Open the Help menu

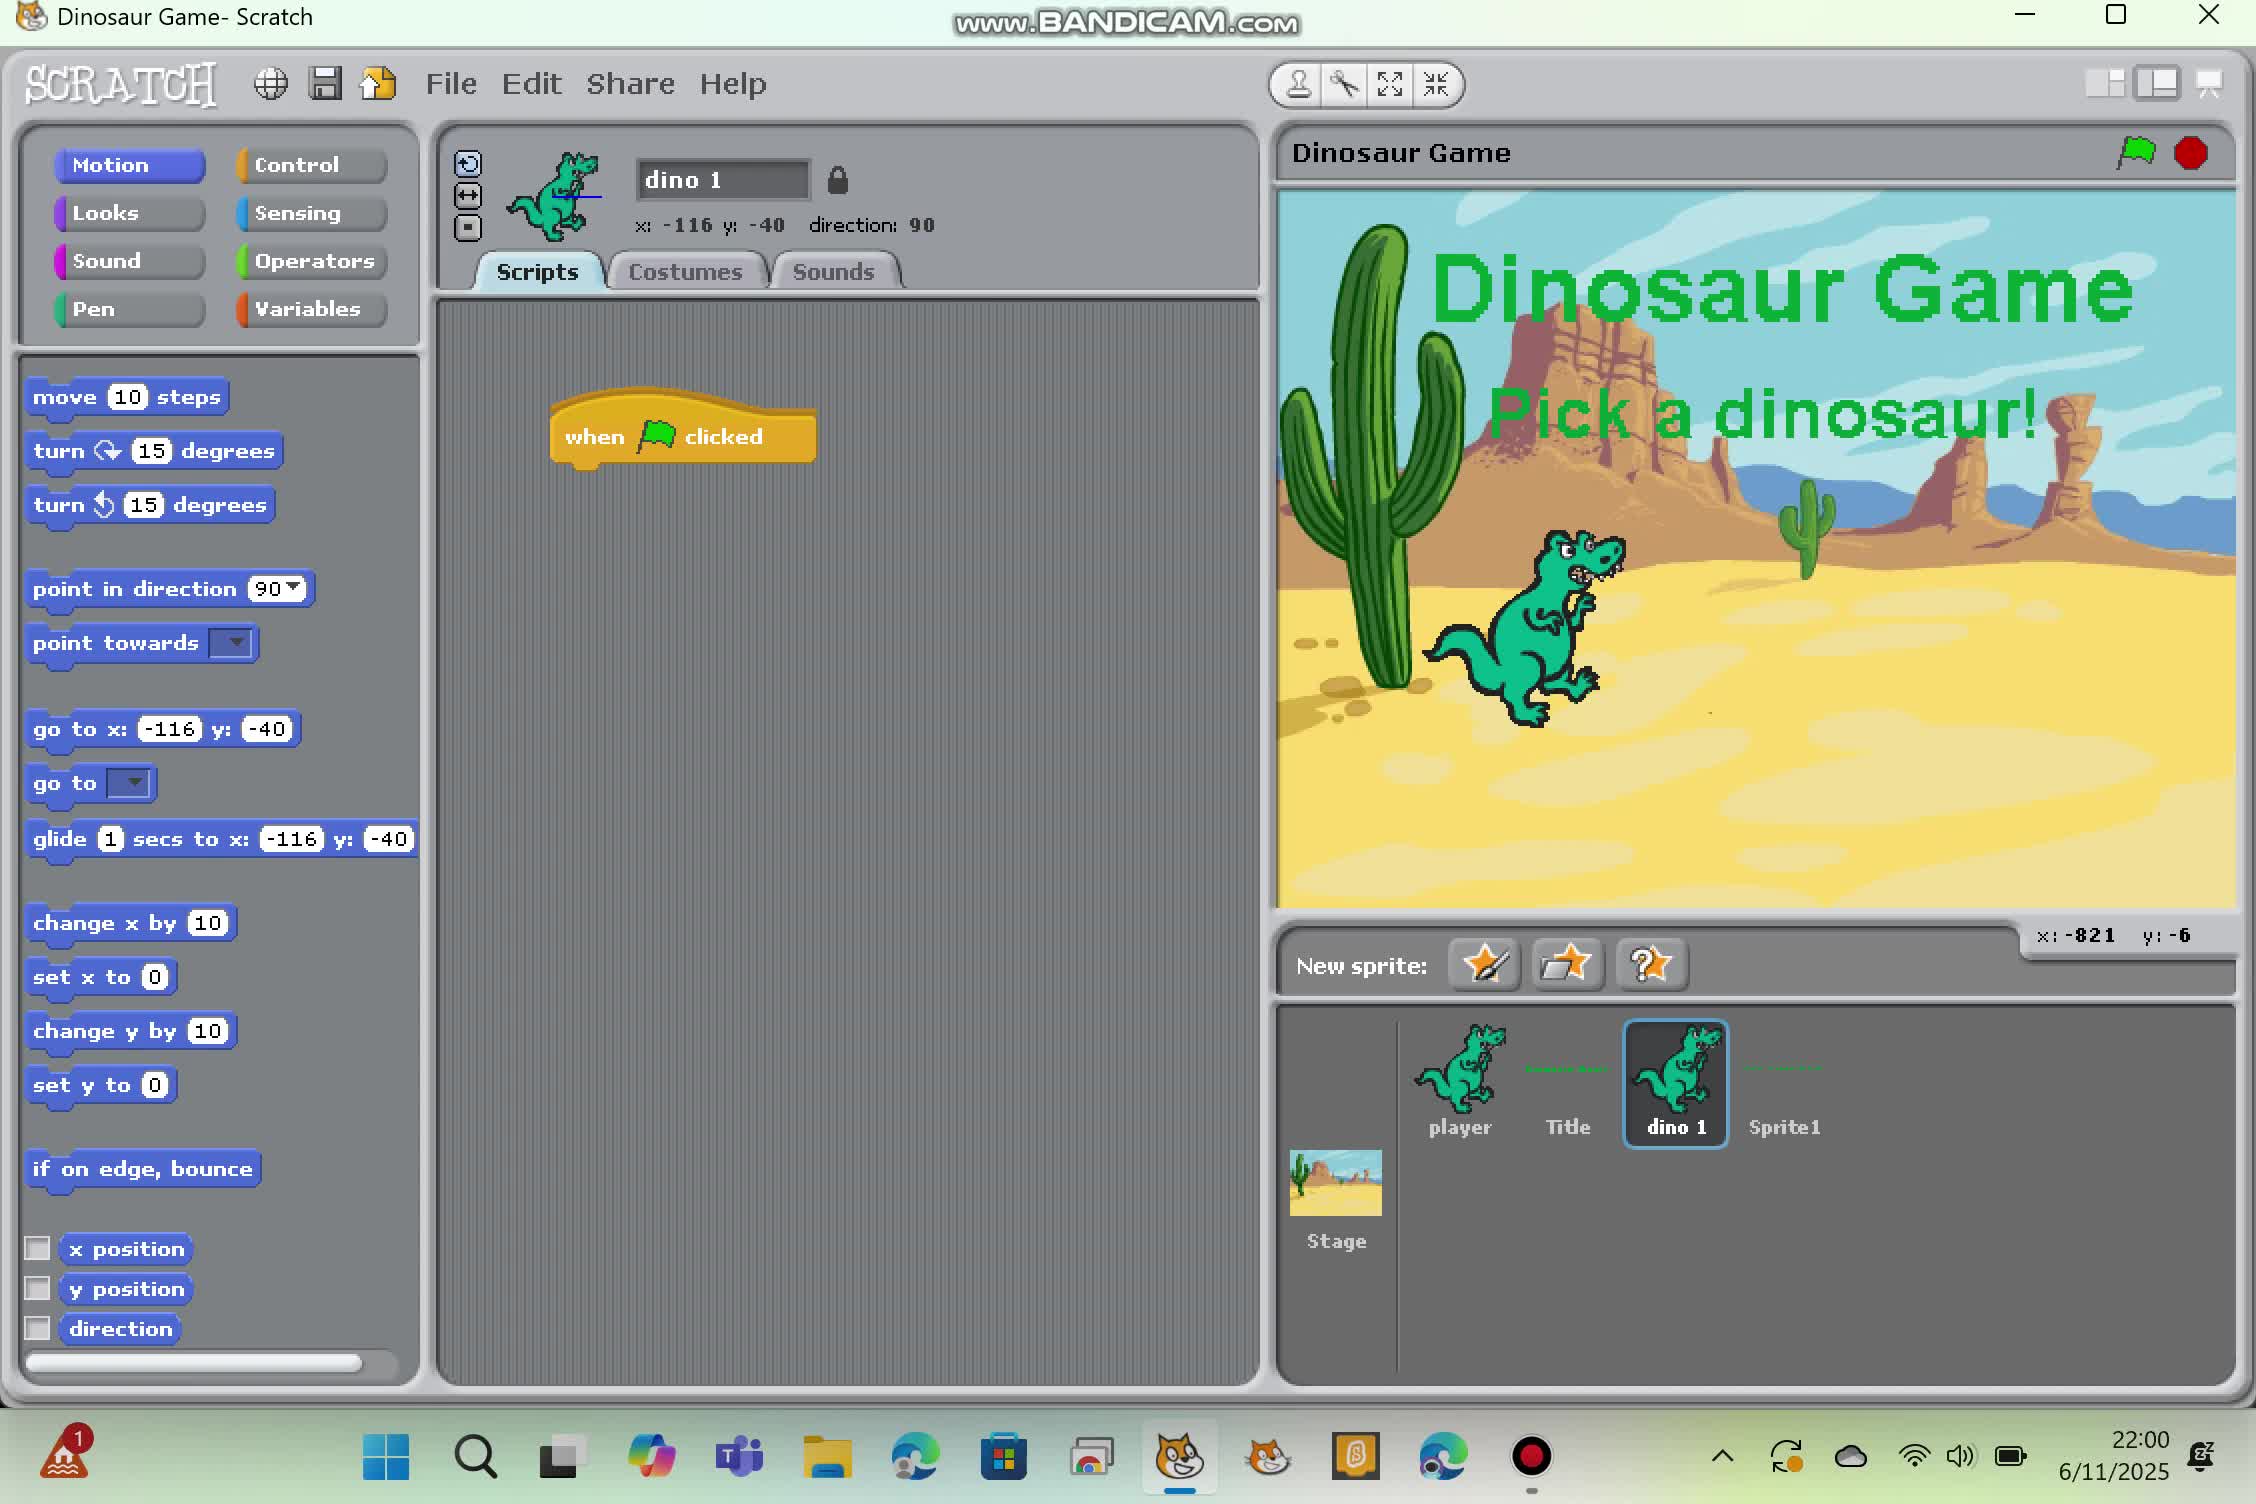click(x=732, y=84)
